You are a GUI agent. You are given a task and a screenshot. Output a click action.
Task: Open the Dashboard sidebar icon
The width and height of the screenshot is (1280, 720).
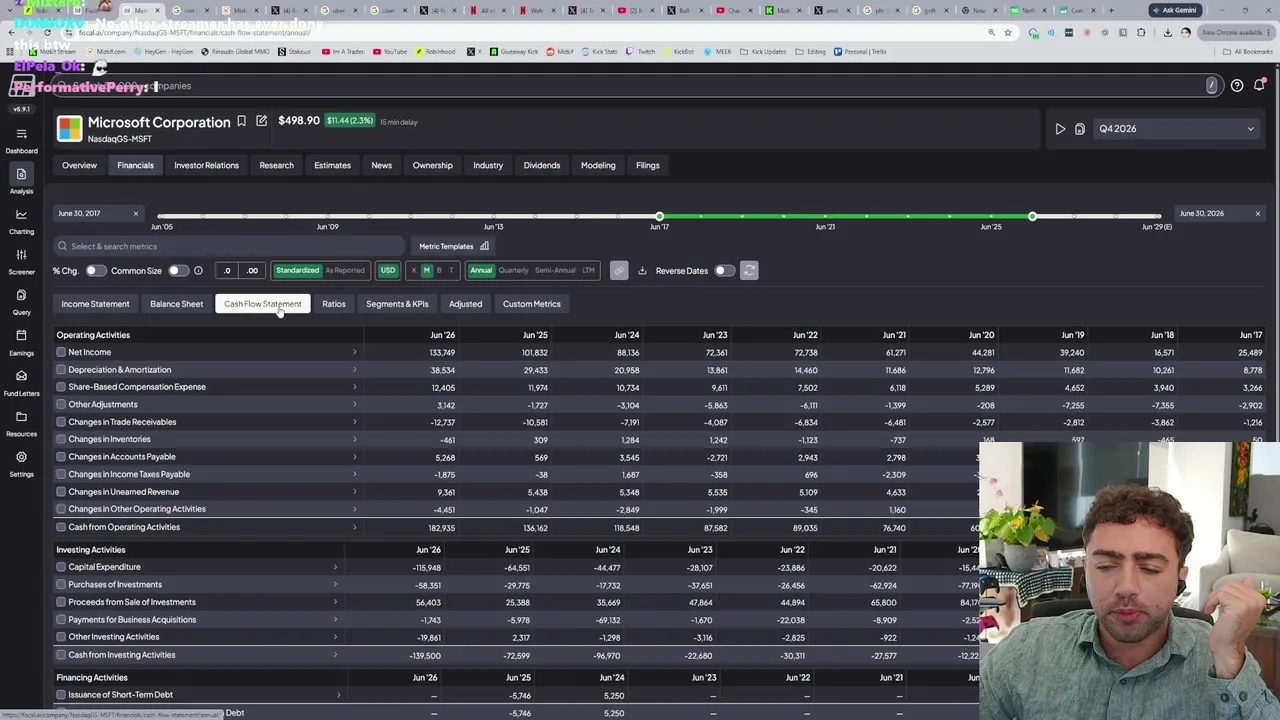21,134
